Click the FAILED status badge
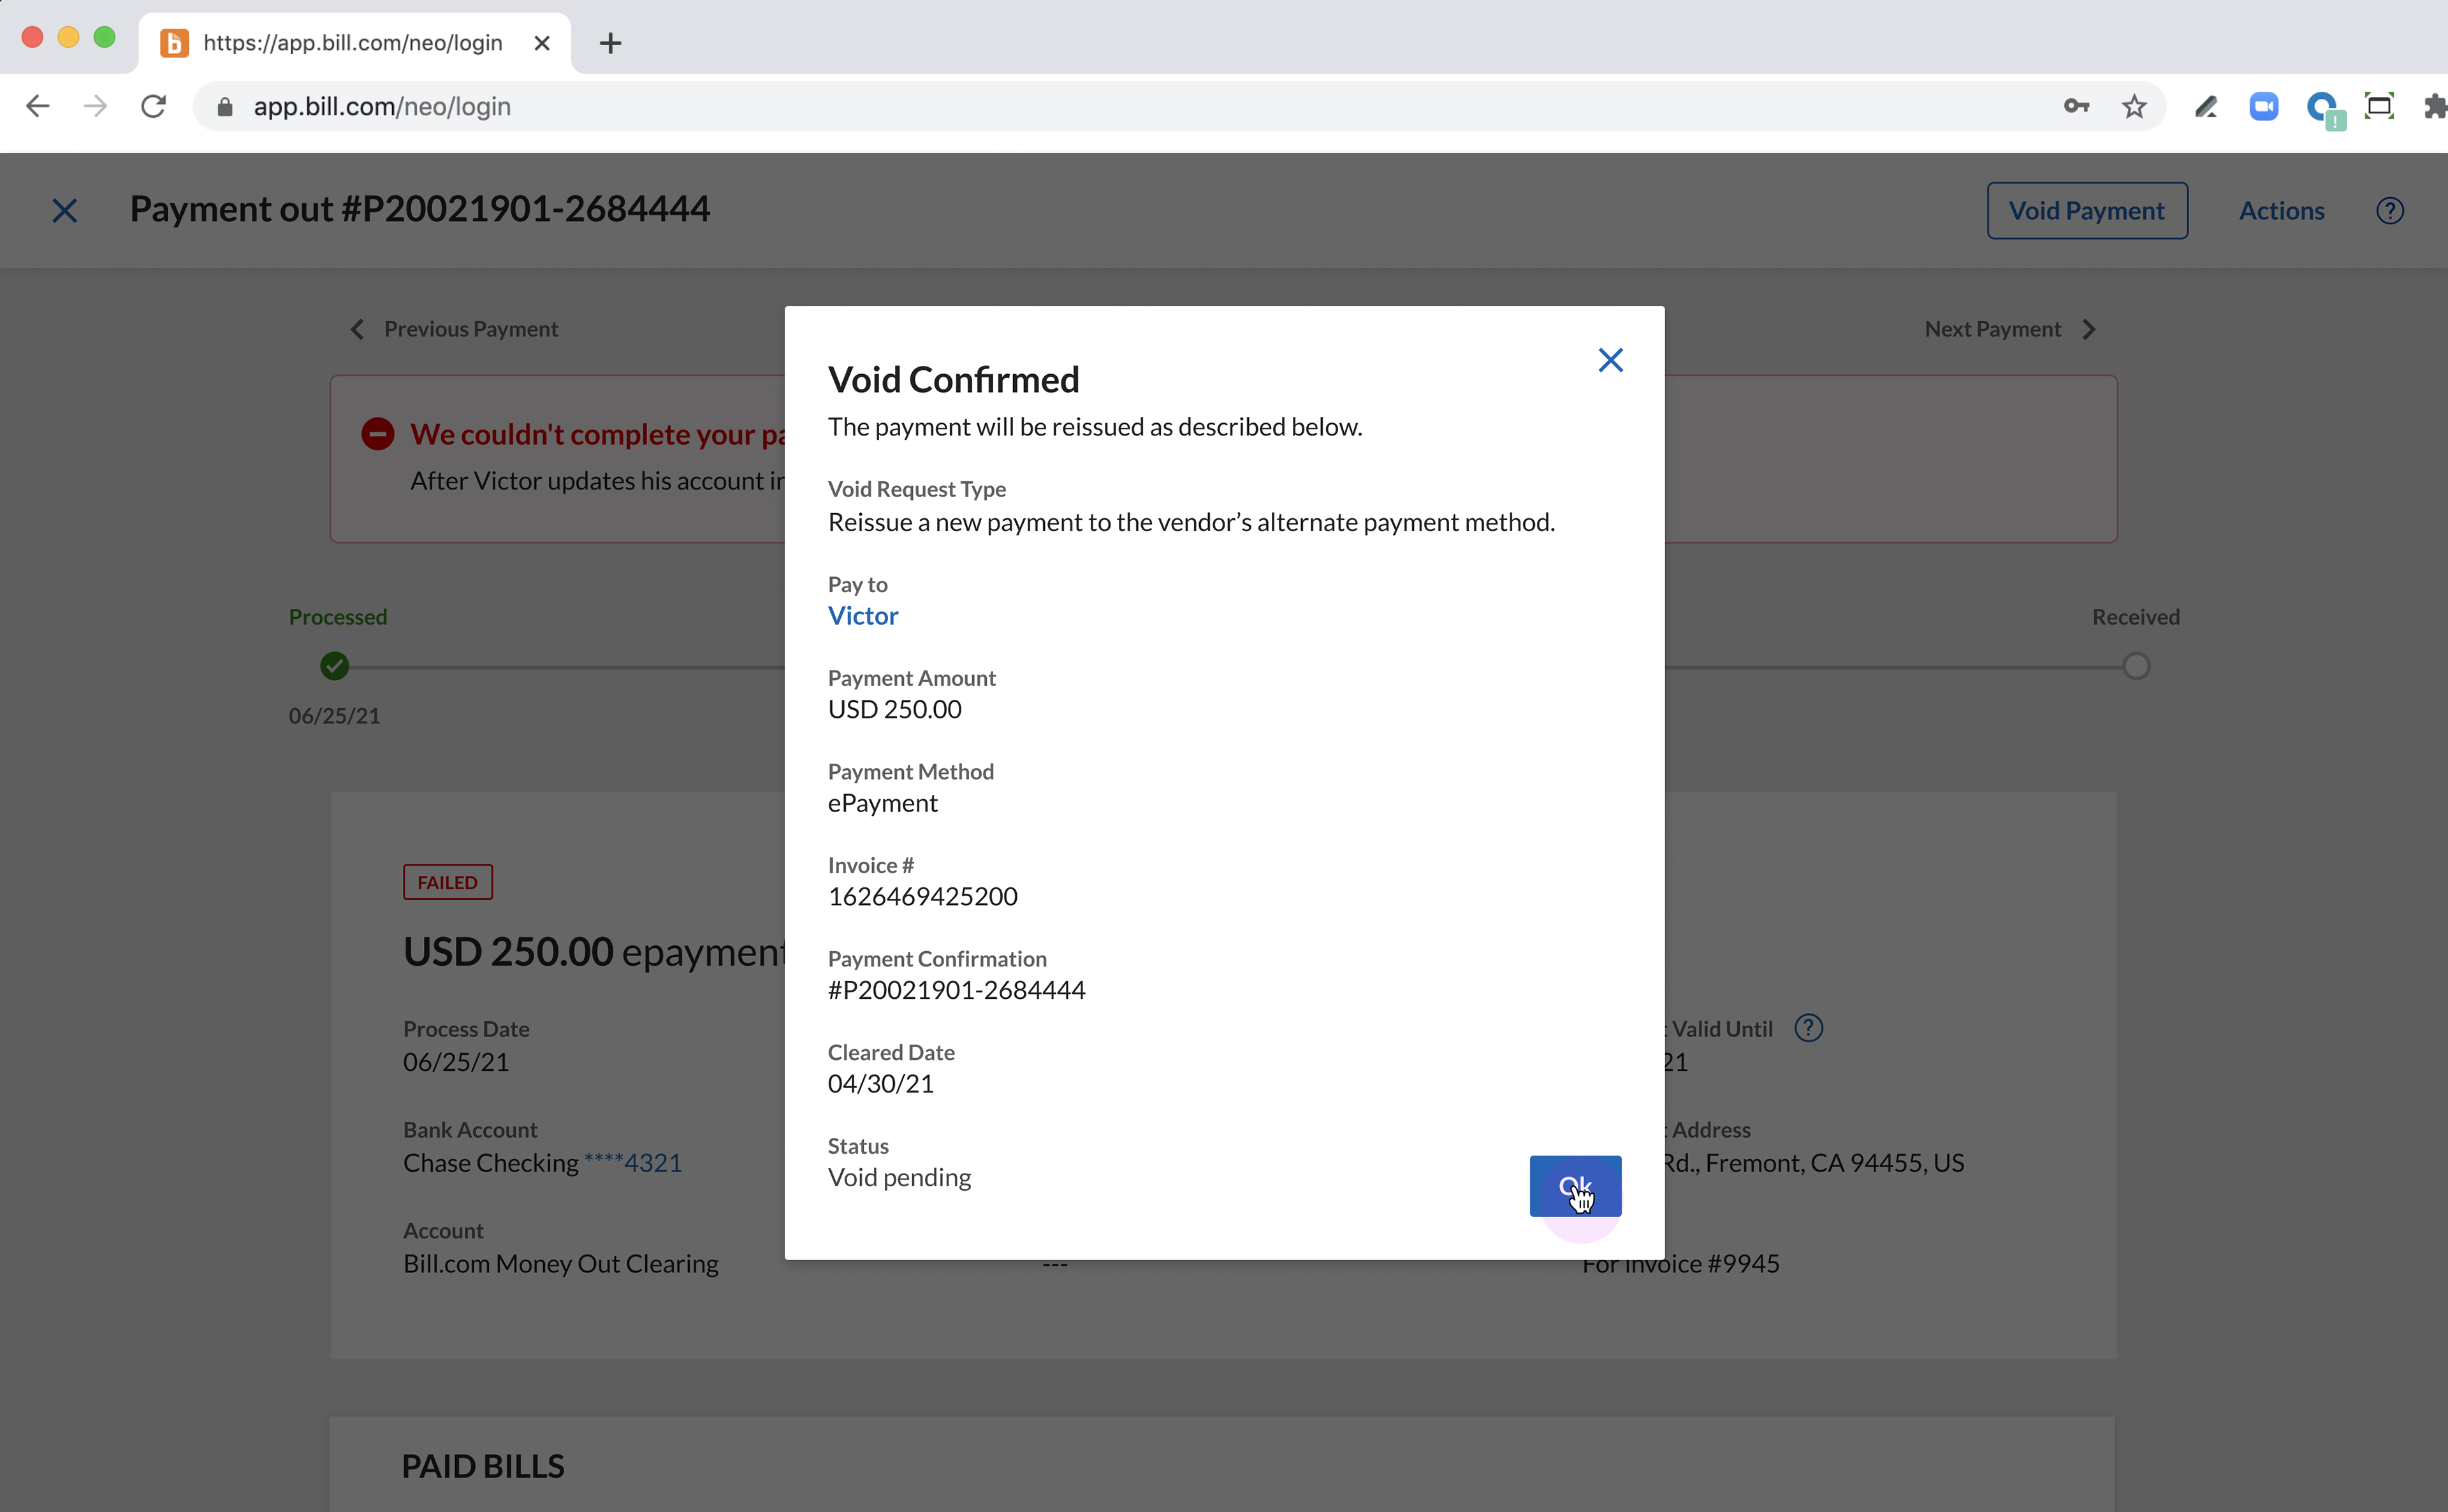This screenshot has height=1512, width=2448. 448,882
